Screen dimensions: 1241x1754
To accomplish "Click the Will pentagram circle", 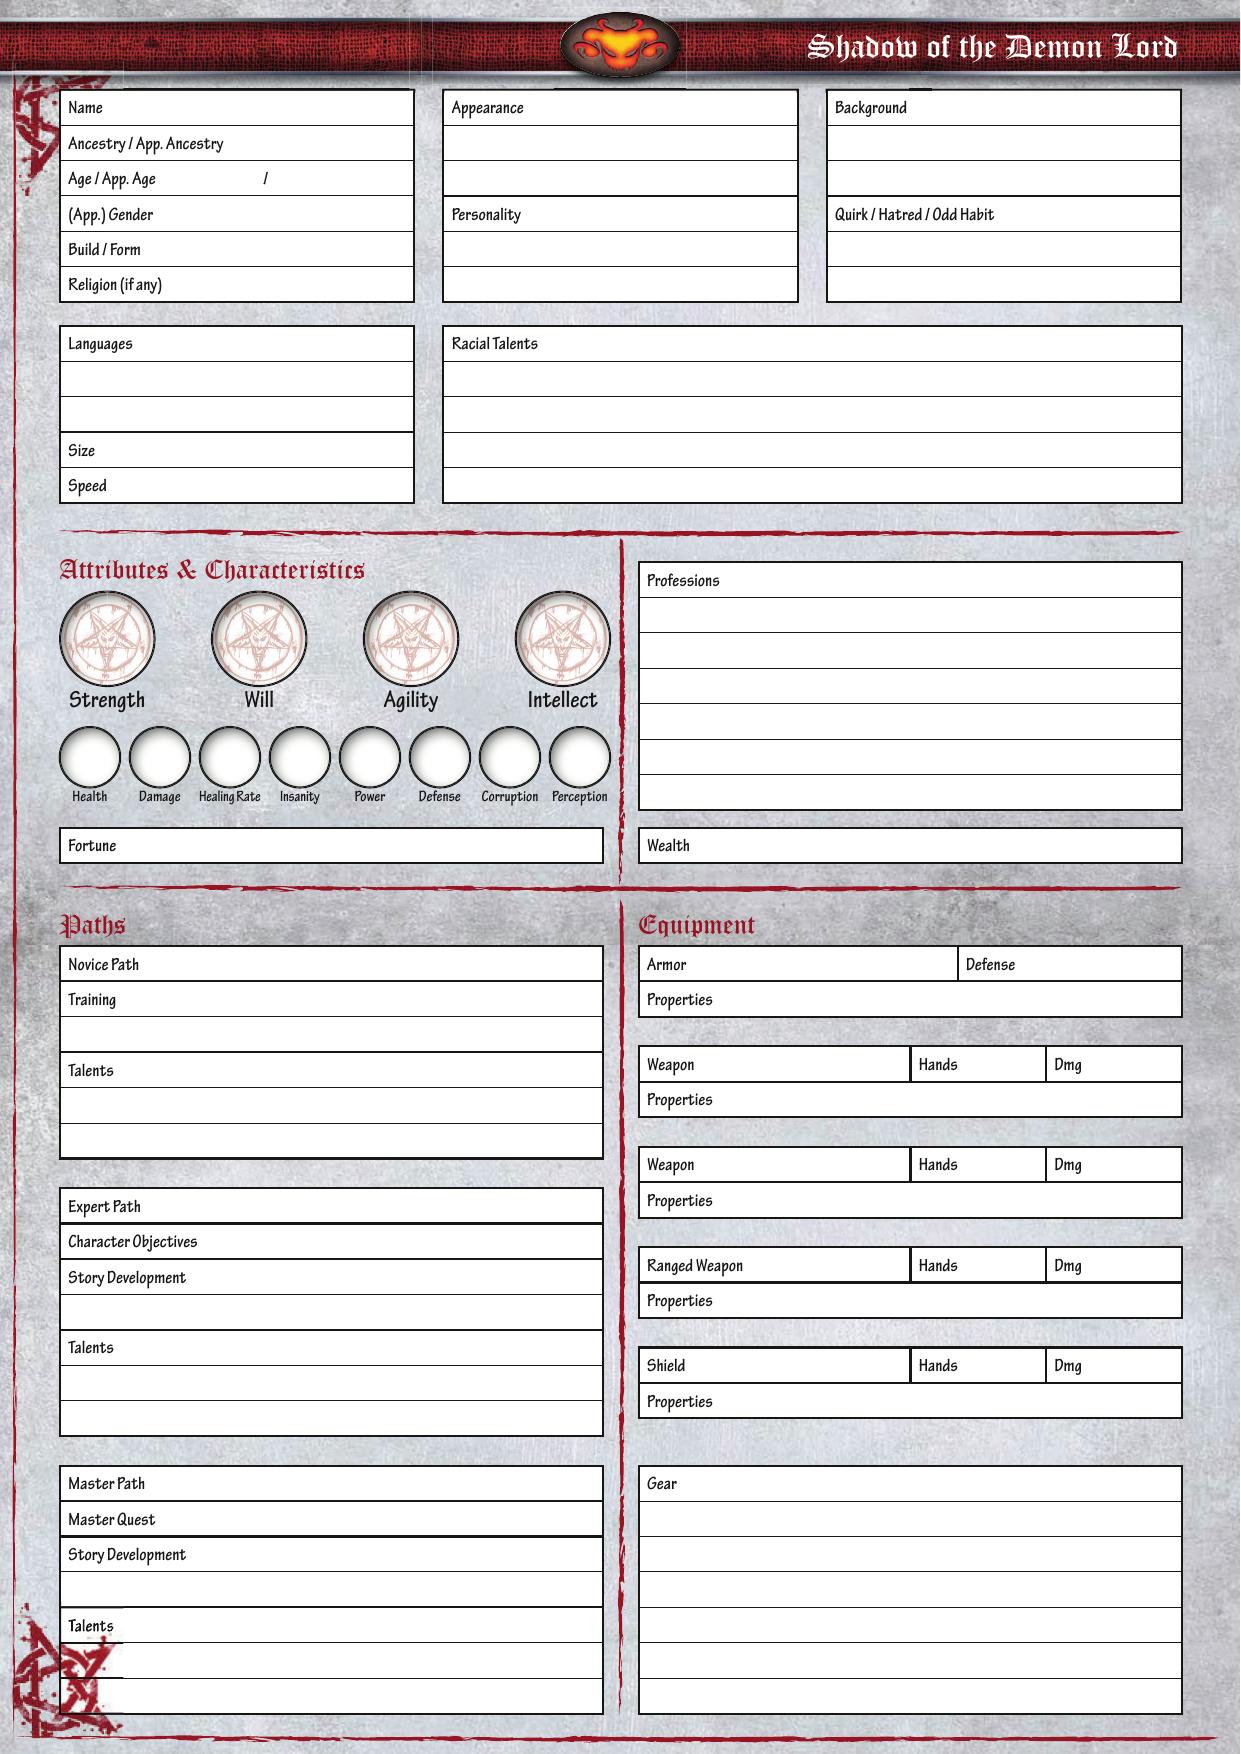I will 259,639.
